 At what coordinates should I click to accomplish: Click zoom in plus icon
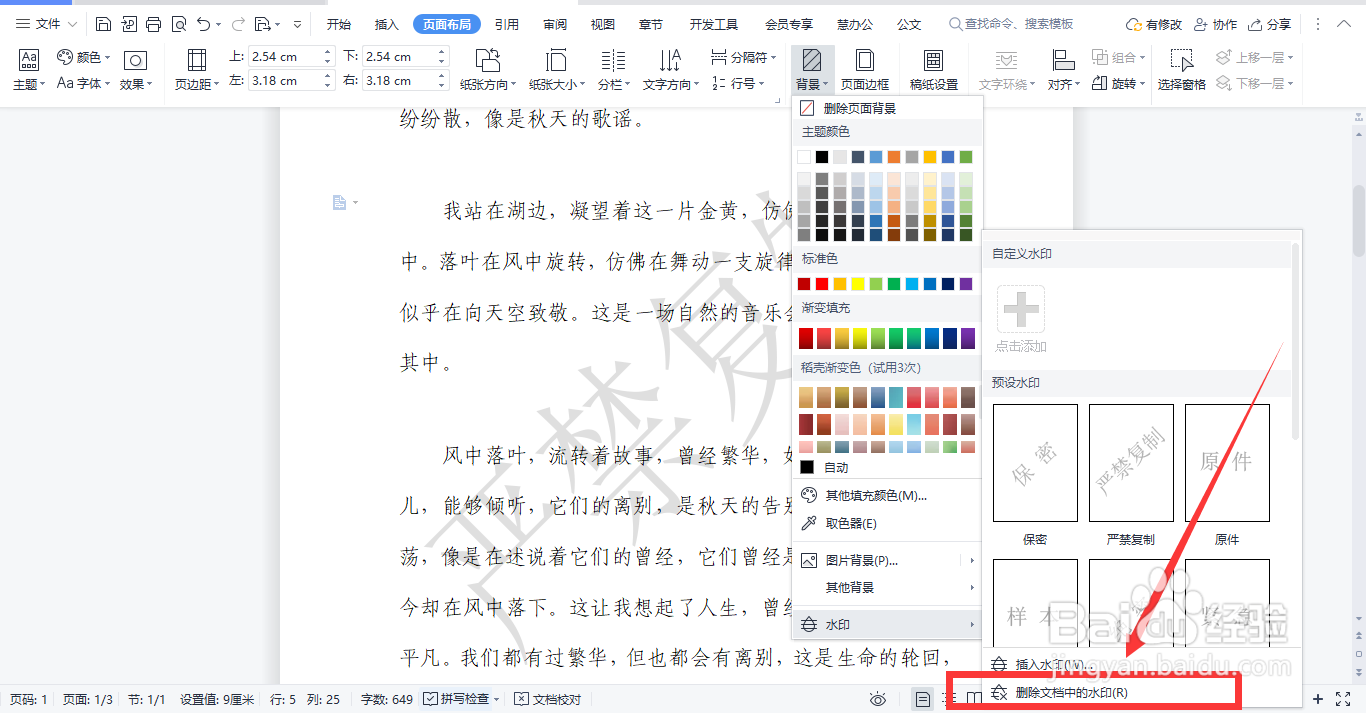click(x=1318, y=699)
